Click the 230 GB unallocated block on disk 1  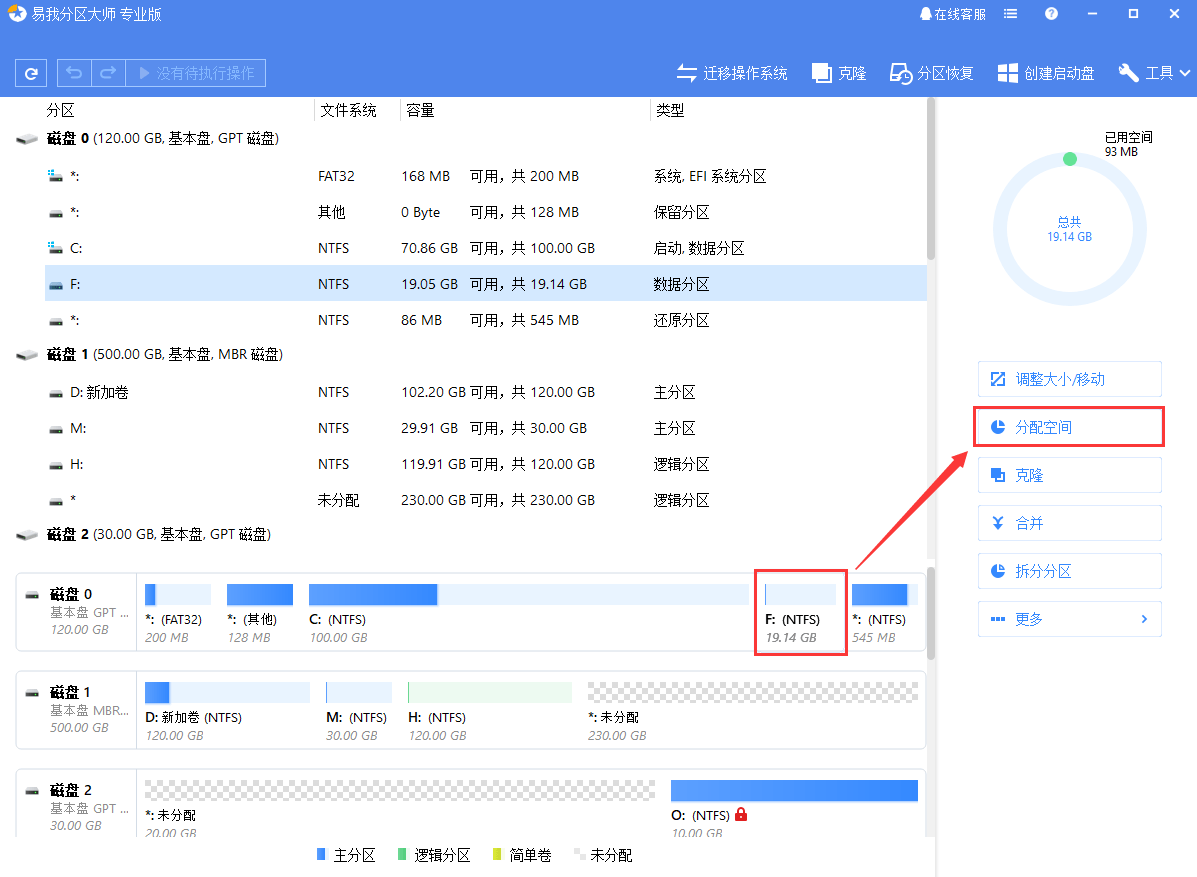point(752,692)
